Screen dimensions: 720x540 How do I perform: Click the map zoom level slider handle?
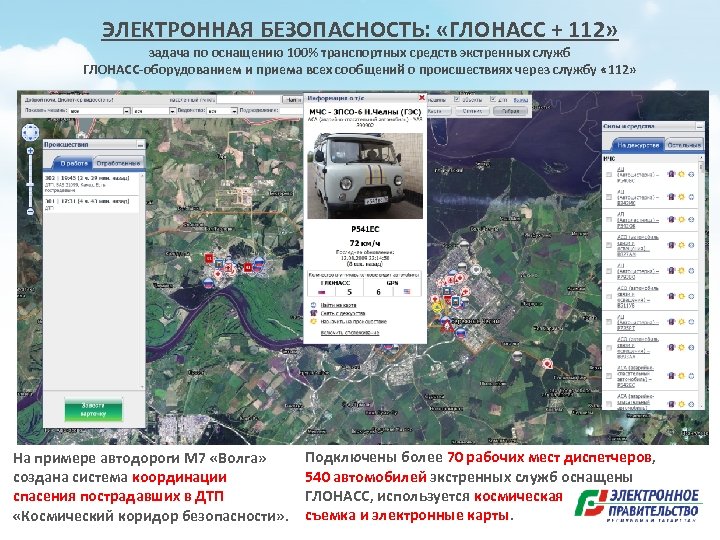(x=30, y=184)
